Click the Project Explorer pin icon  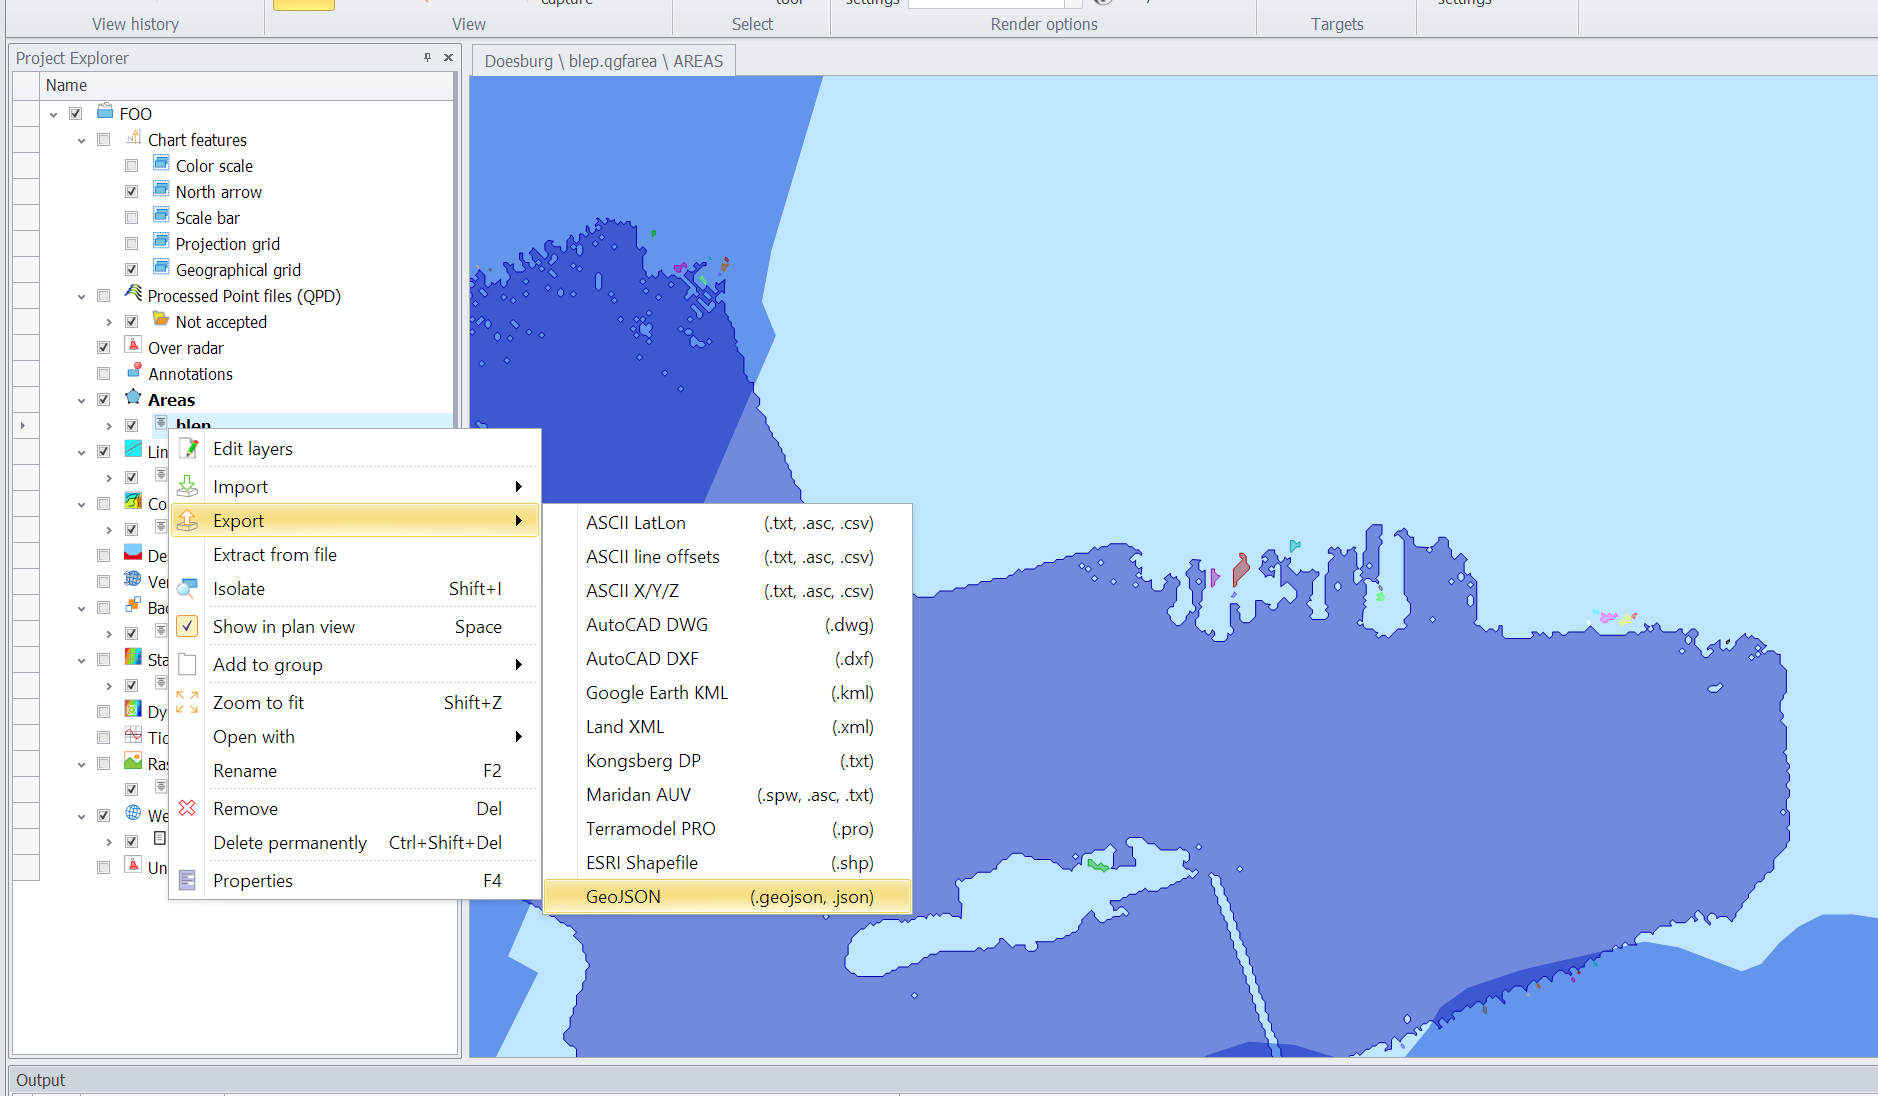tap(427, 58)
